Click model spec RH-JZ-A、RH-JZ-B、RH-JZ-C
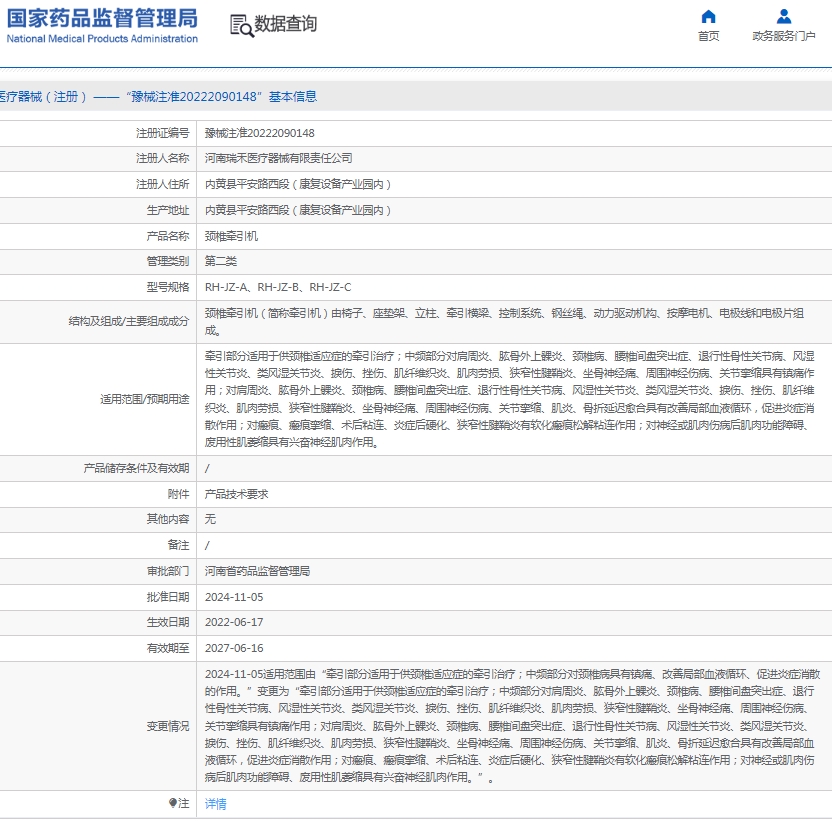Viewport: 832px width, 824px height. (x=278, y=287)
